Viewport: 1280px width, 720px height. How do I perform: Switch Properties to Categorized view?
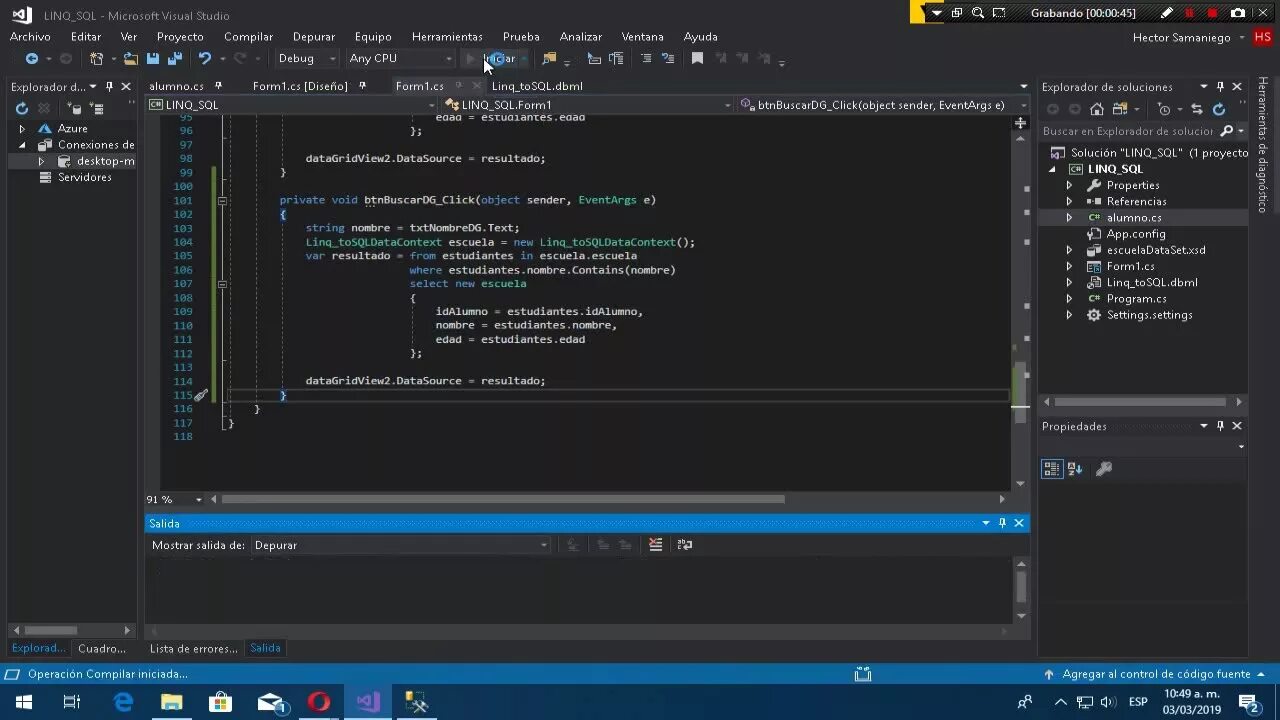(x=1052, y=469)
